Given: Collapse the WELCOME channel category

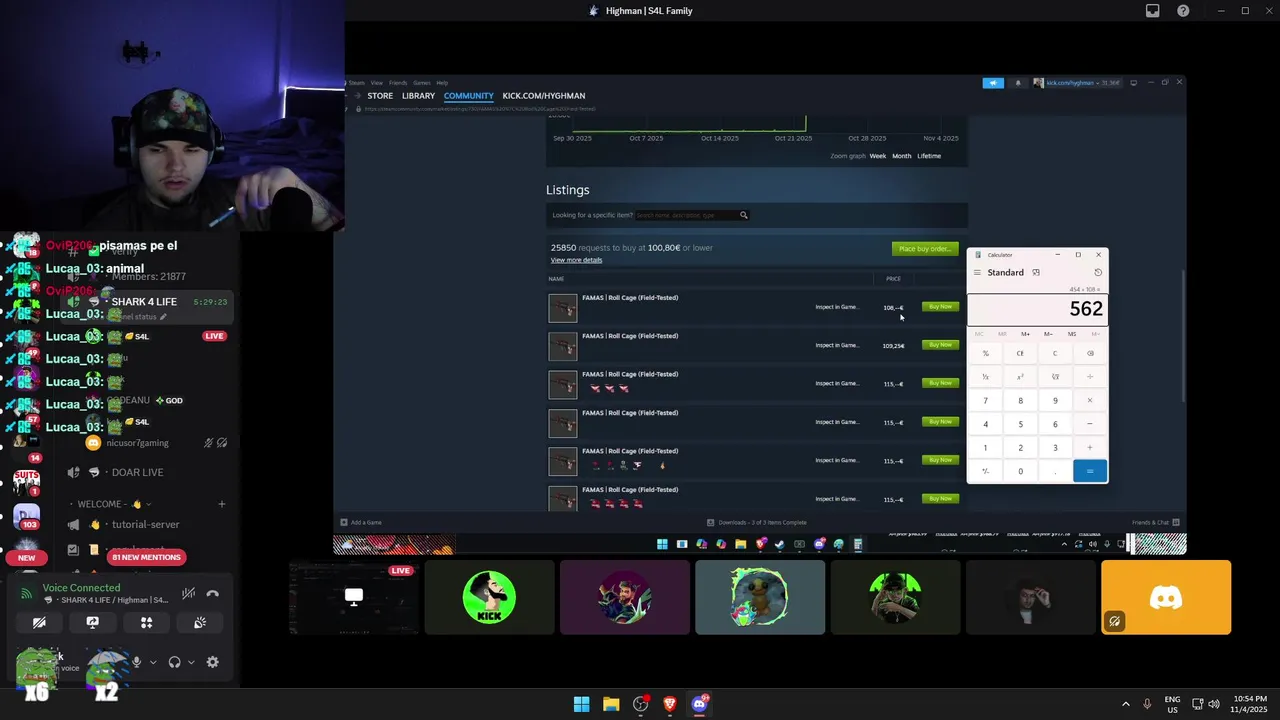Looking at the screenshot, I should [110, 504].
